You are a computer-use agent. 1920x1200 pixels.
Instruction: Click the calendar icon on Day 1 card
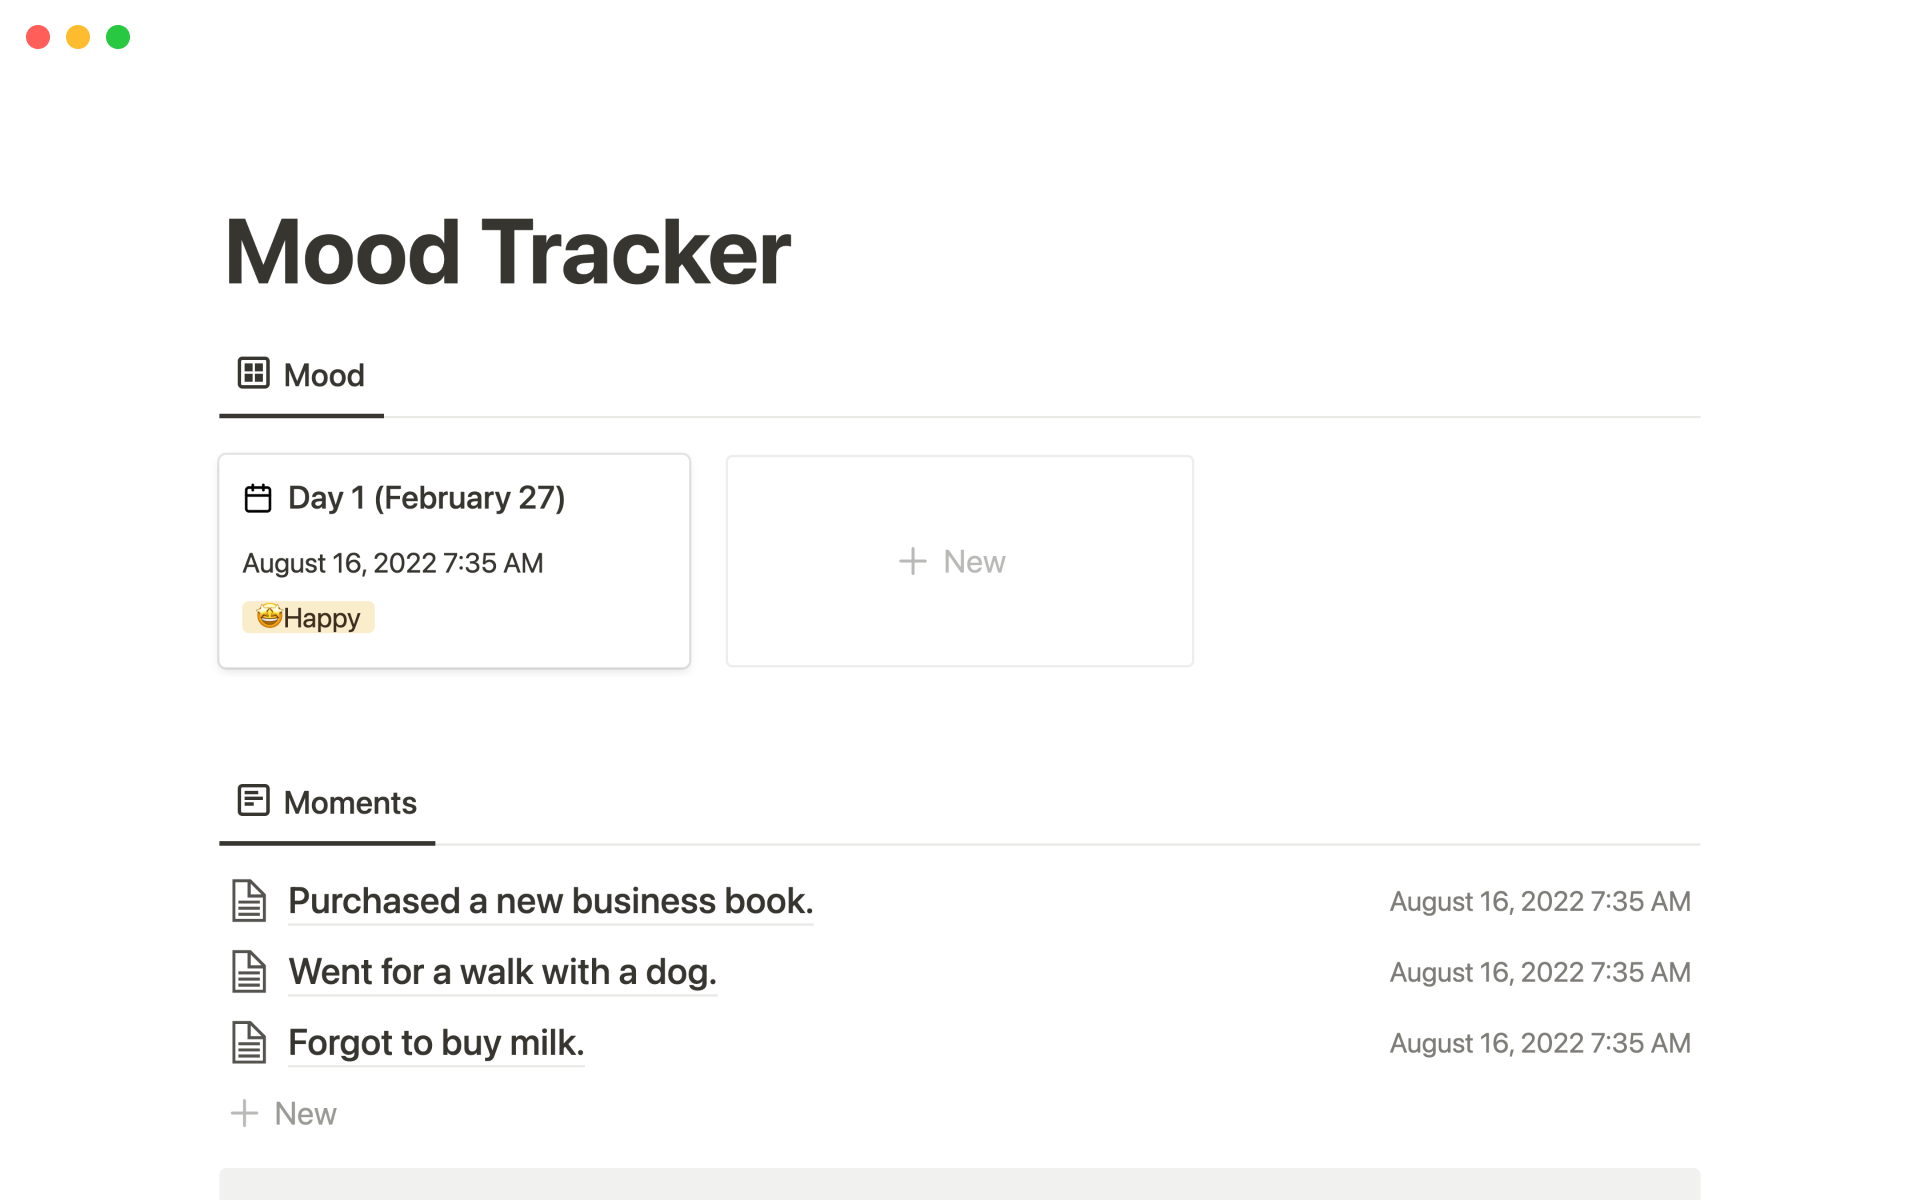pyautogui.click(x=258, y=498)
